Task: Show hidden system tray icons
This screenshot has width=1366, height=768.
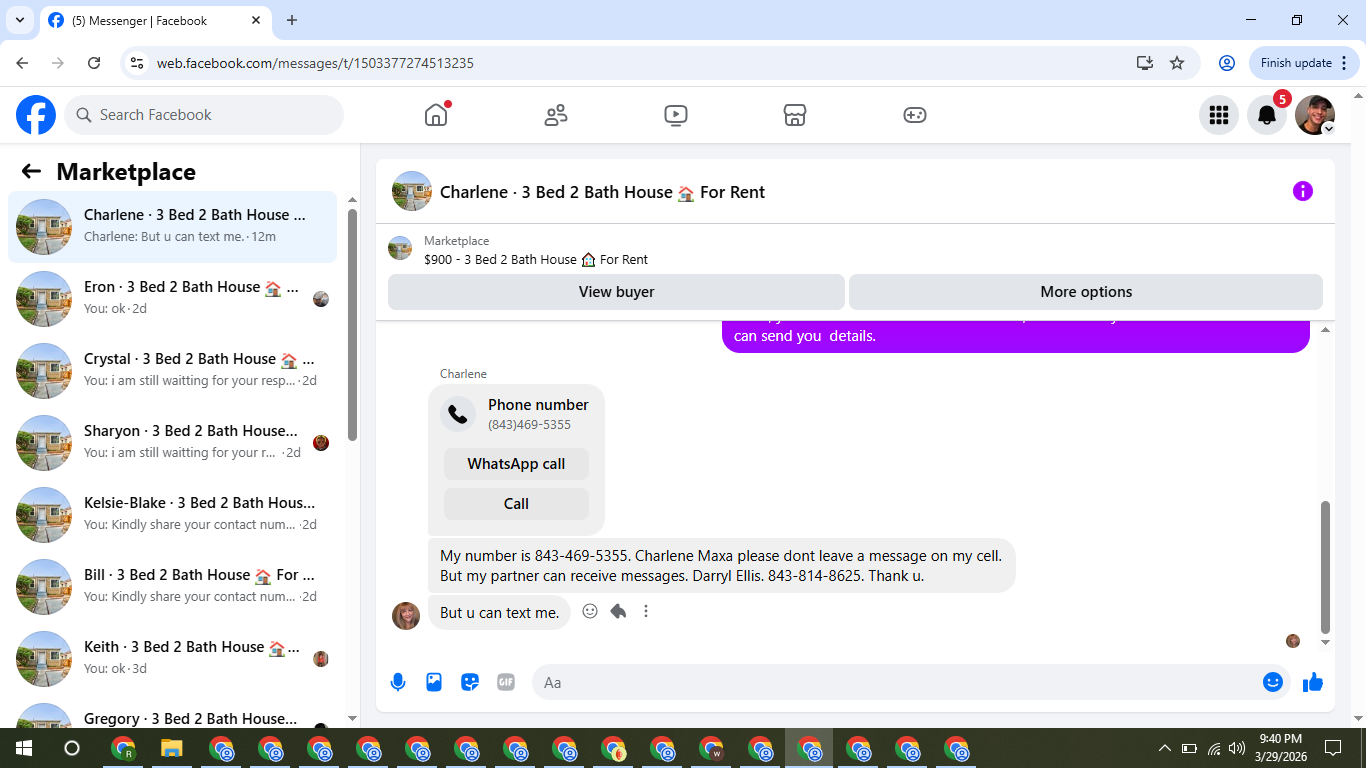Action: (1164, 748)
